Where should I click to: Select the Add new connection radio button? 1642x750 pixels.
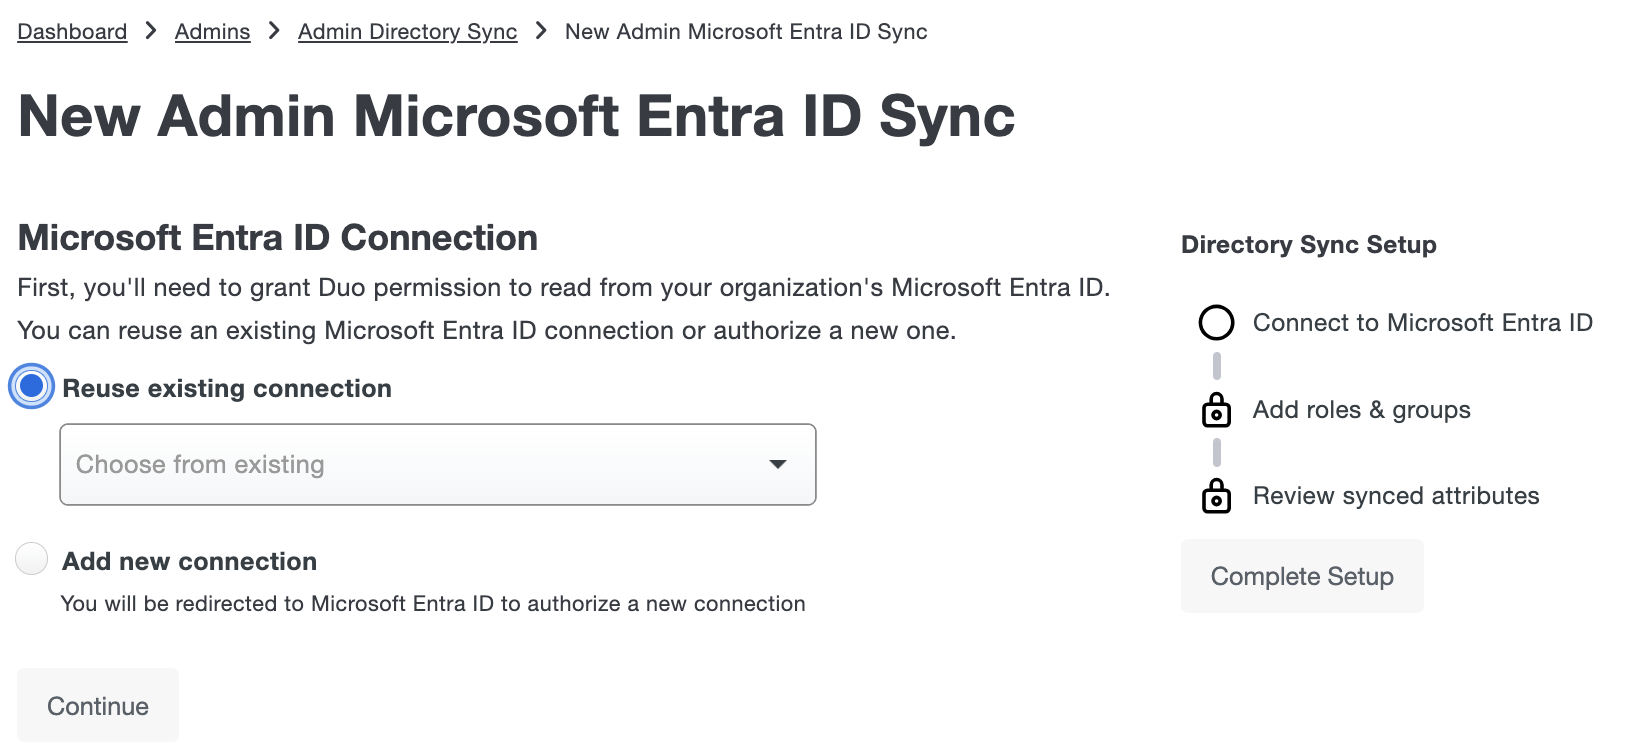(x=32, y=559)
